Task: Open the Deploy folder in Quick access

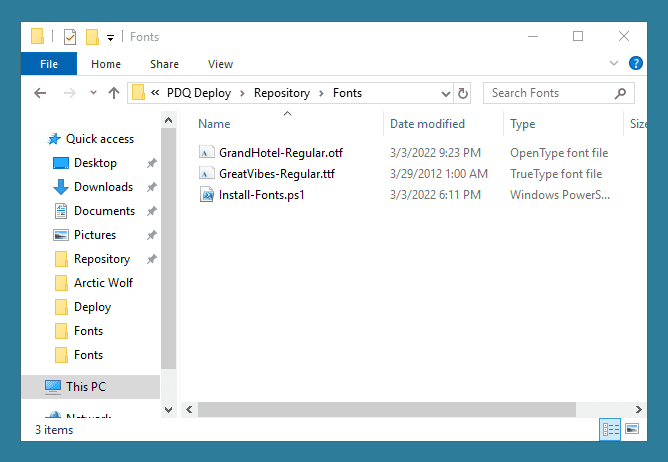Action: click(92, 307)
